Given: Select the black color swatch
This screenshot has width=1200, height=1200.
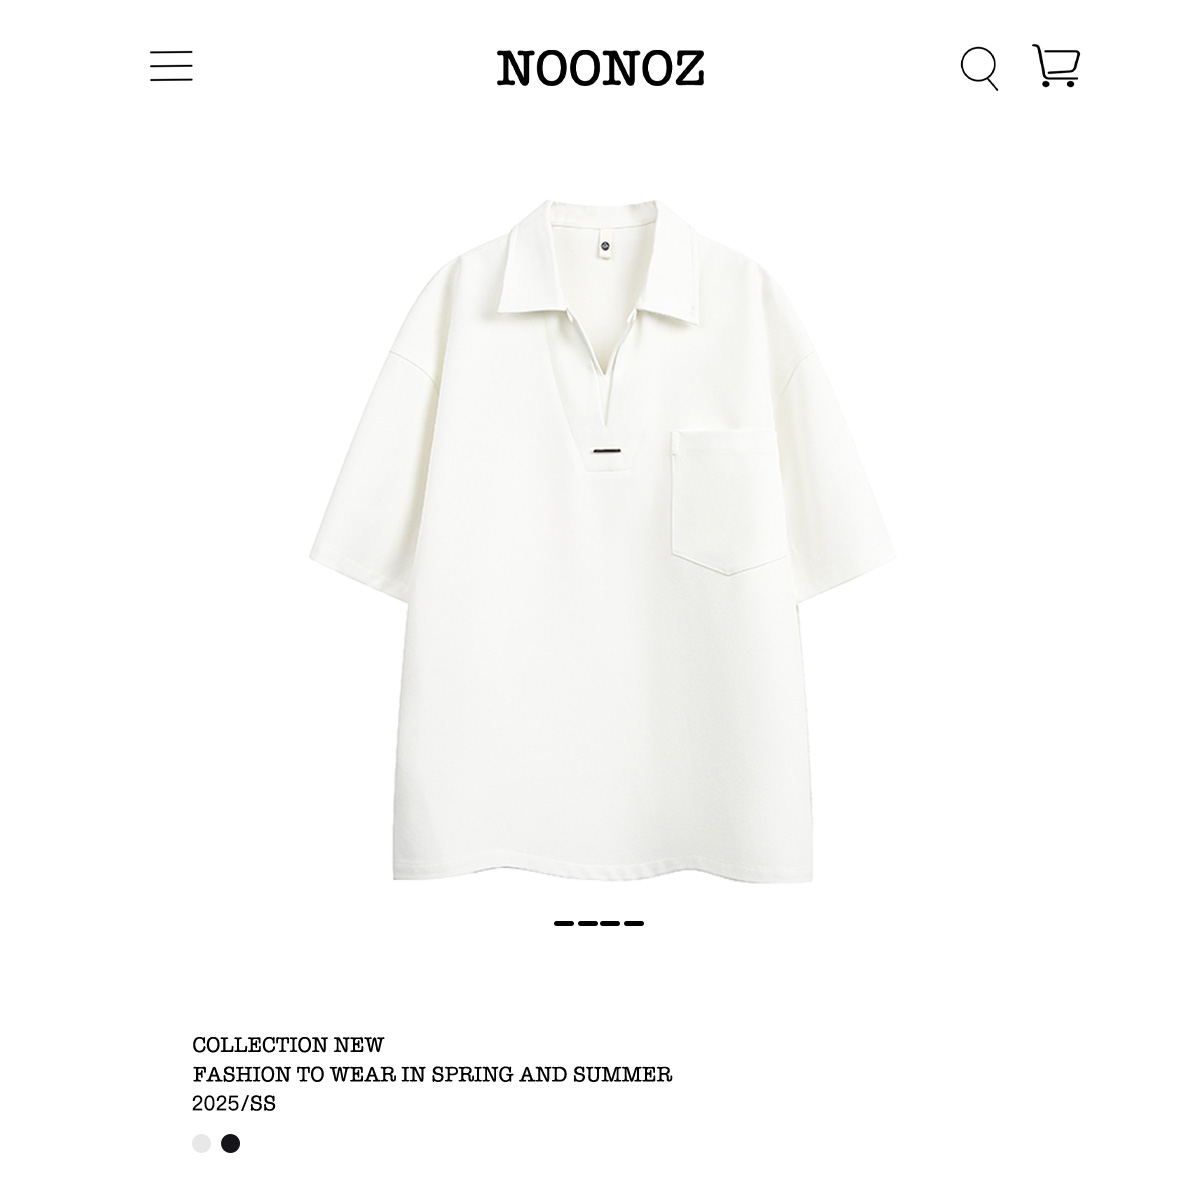Looking at the screenshot, I should 231,1143.
